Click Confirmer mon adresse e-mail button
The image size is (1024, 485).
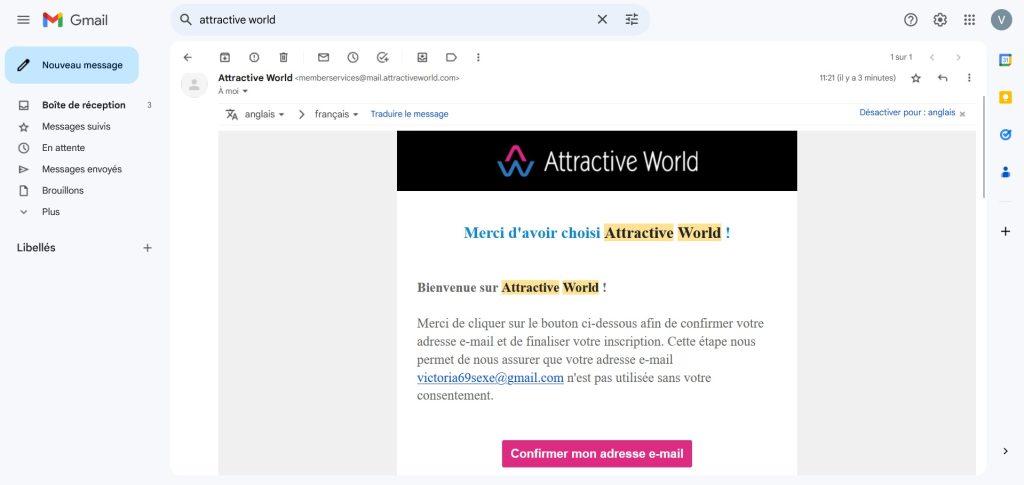pyautogui.click(x=597, y=453)
